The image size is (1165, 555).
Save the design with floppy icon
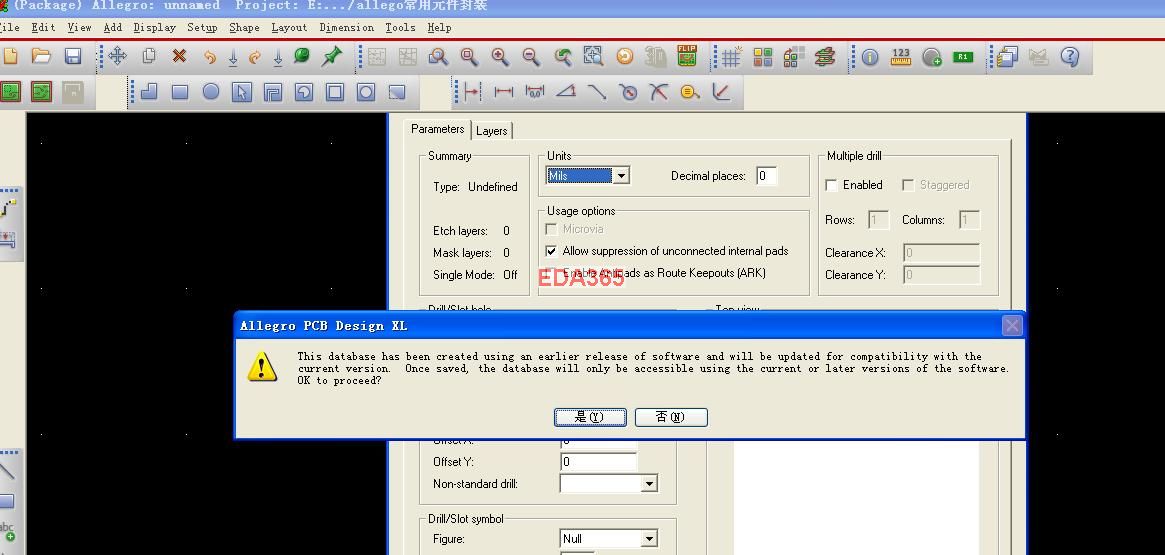72,56
